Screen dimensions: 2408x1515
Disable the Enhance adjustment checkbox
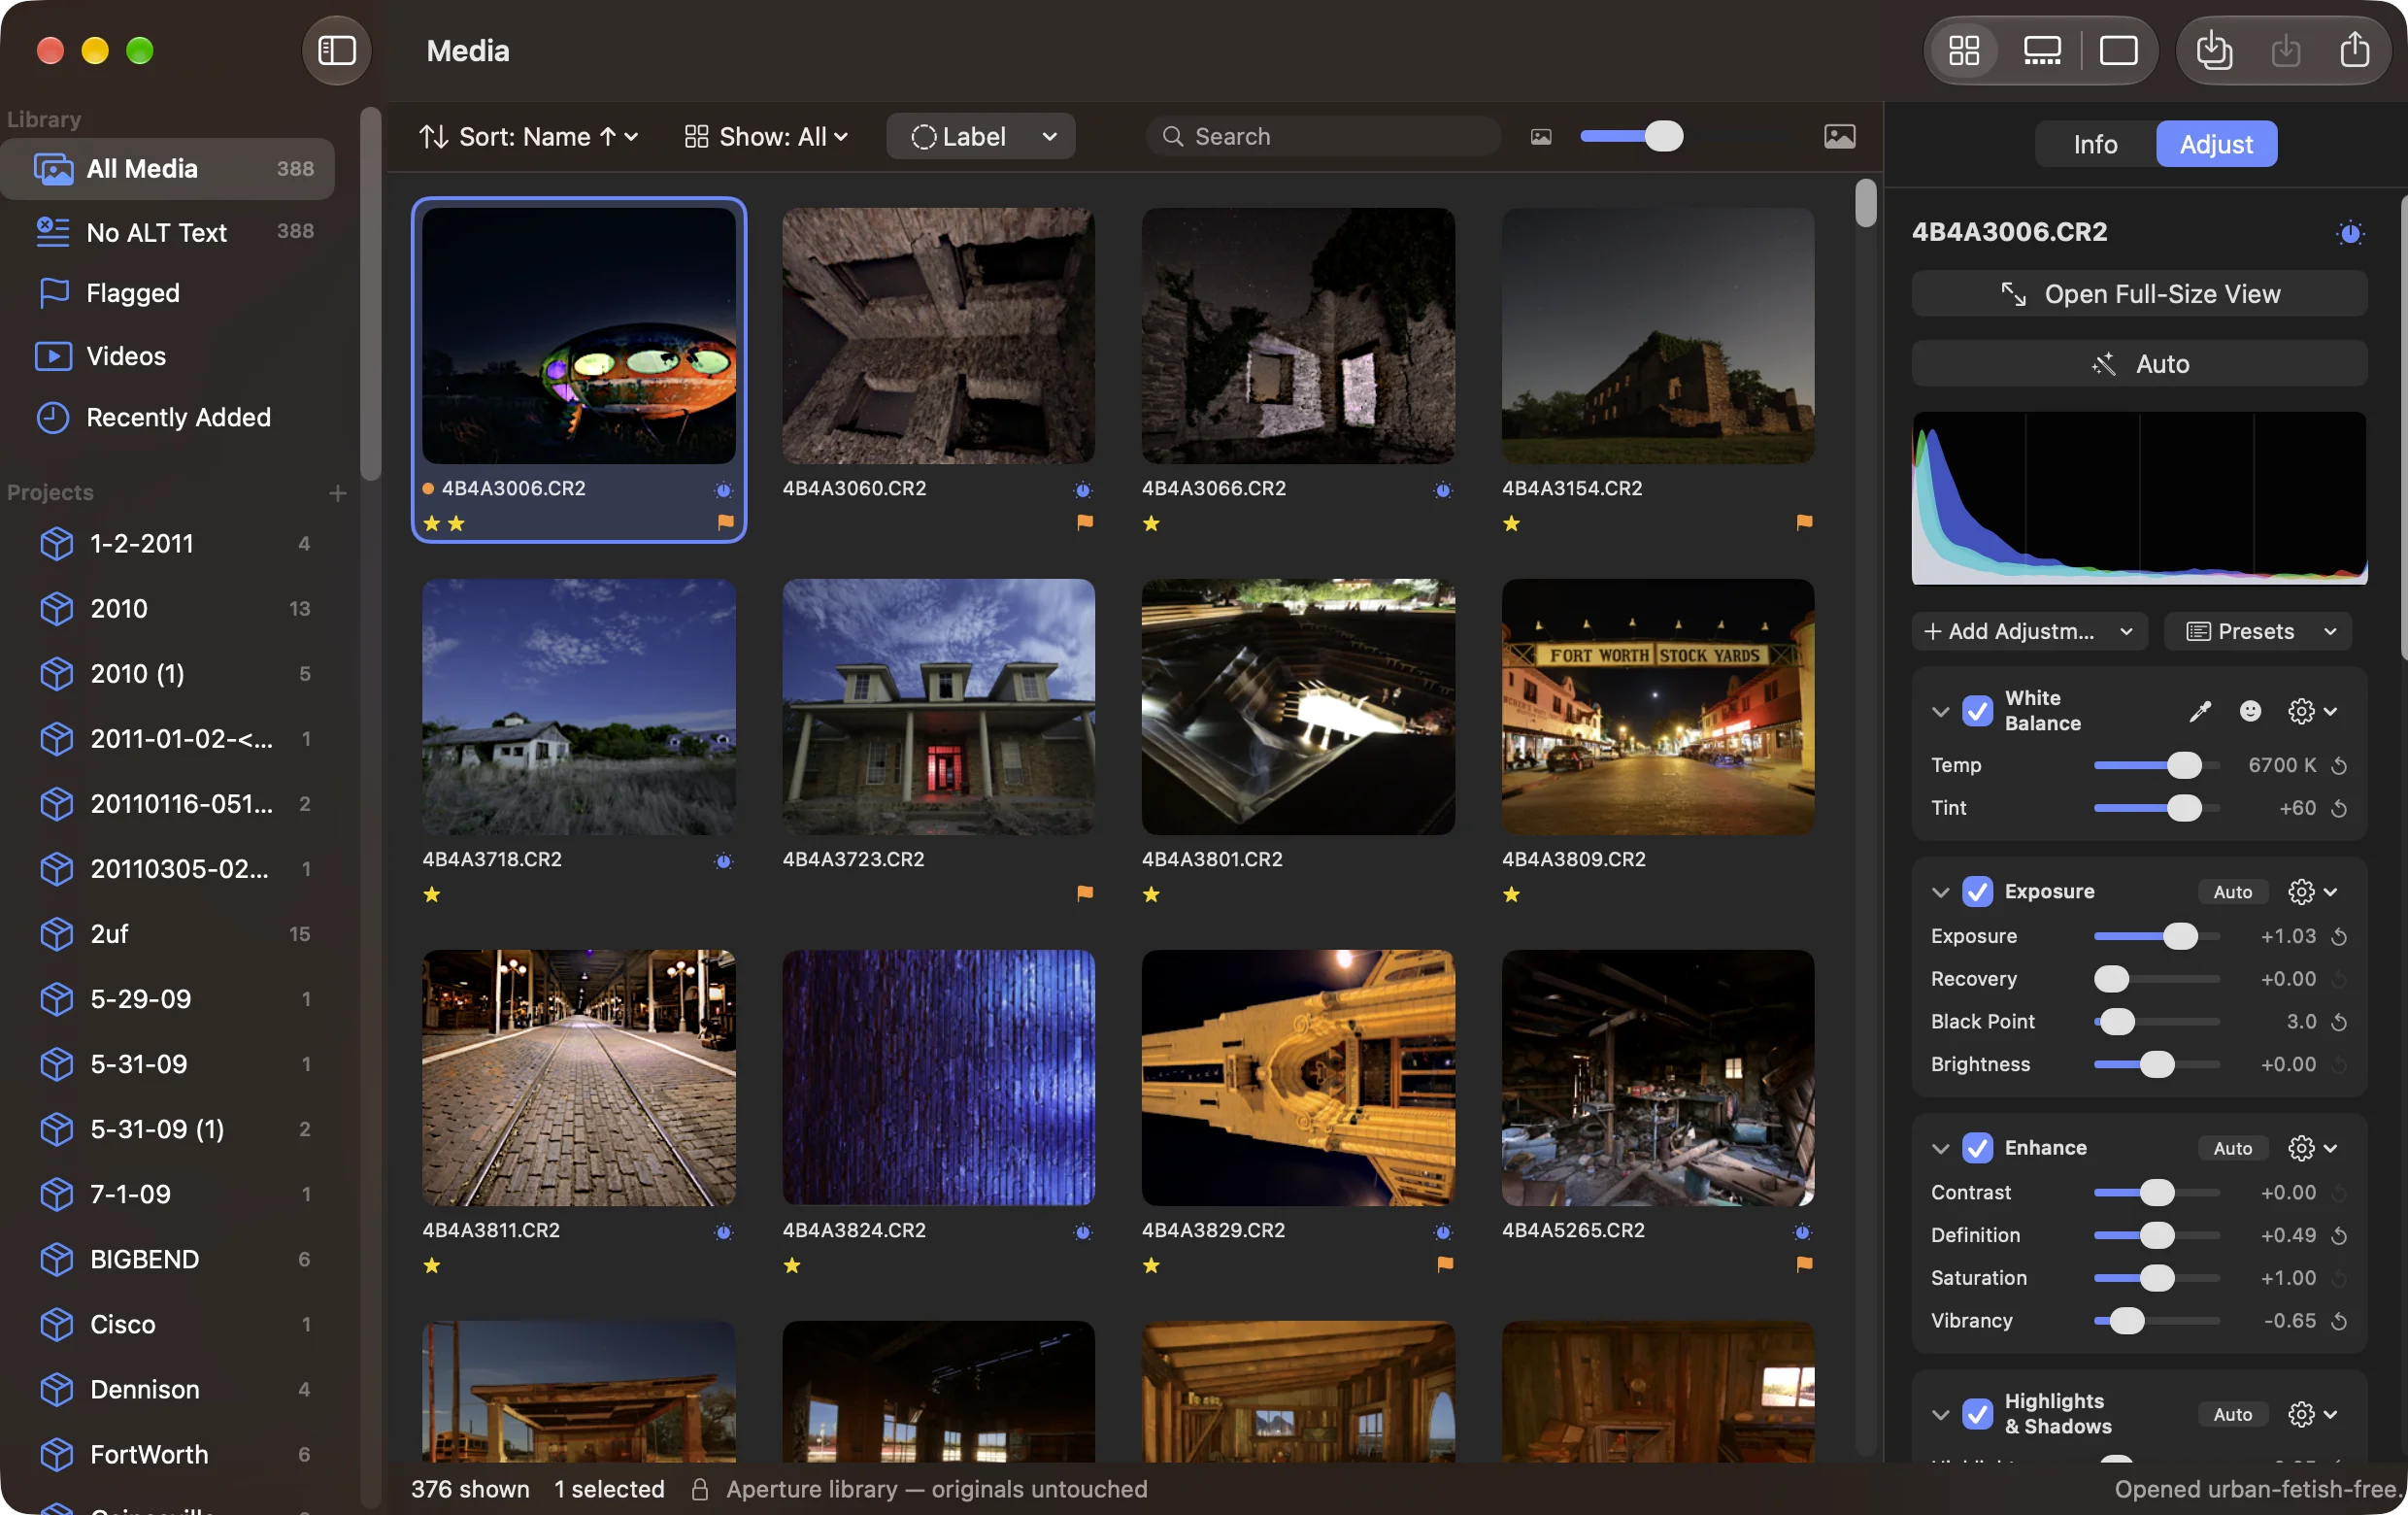[1977, 1147]
